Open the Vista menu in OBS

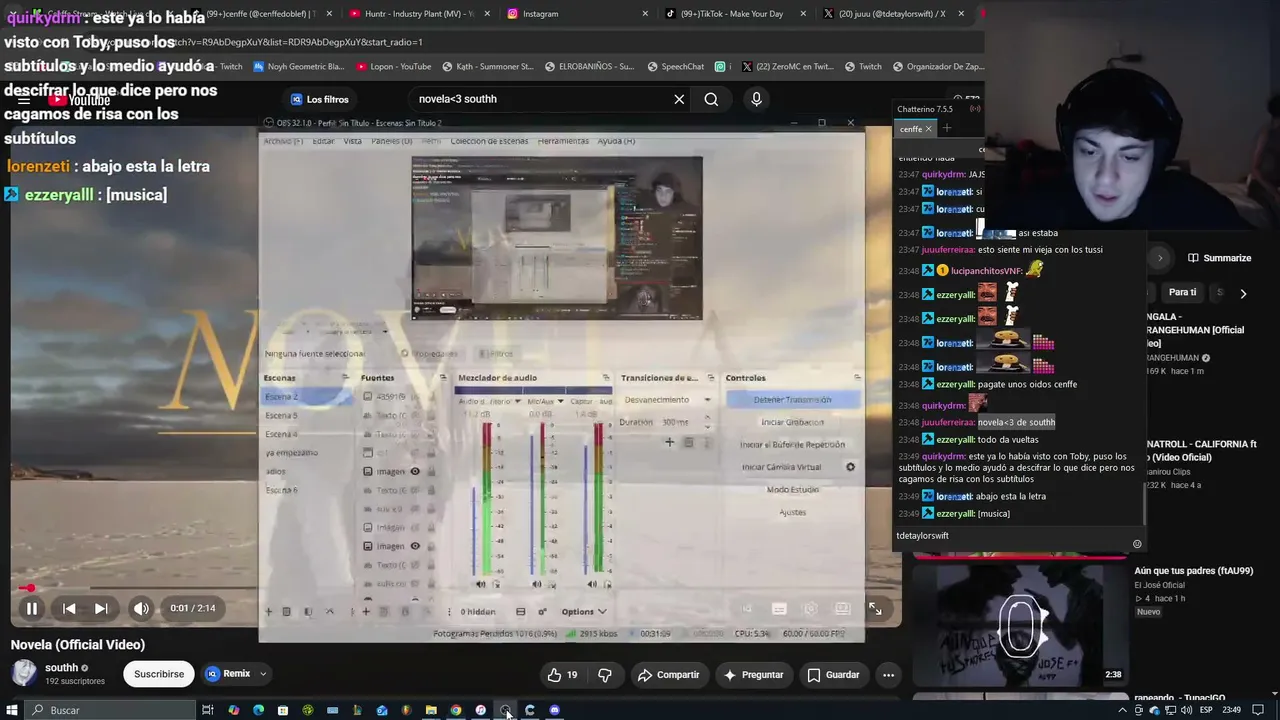tap(353, 141)
